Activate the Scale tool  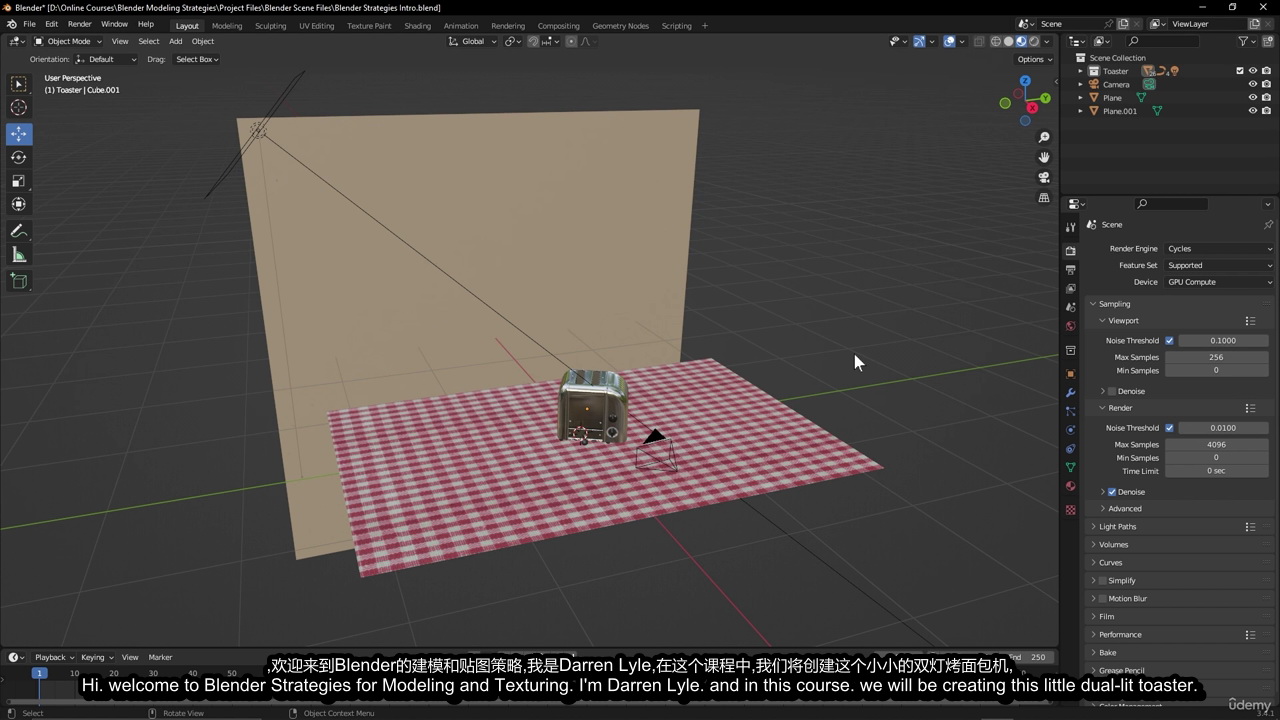pos(19,181)
